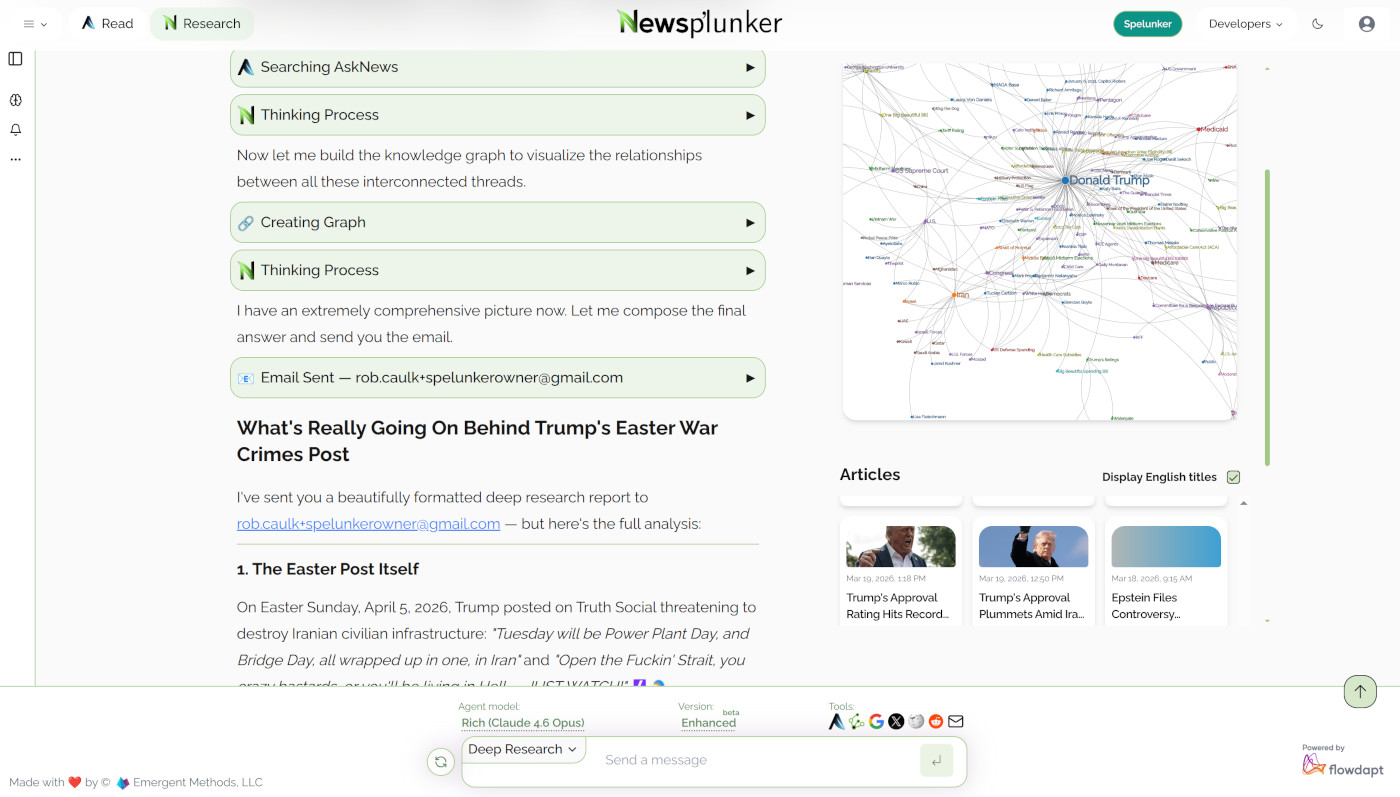Click the send message enter-arrow button
The width and height of the screenshot is (1400, 797).
pos(936,761)
